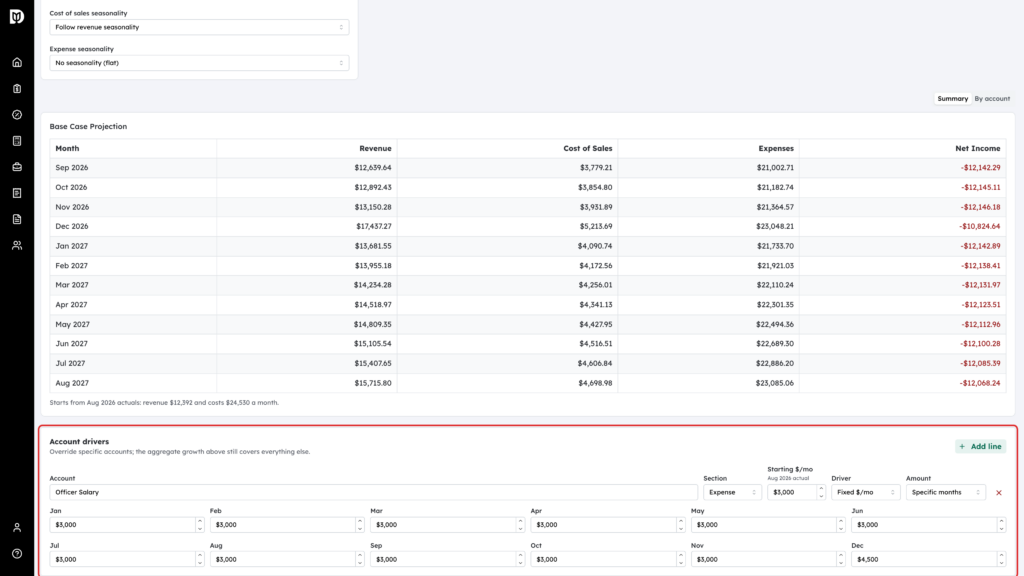Open the clipboard icon in the sidebar
The width and height of the screenshot is (1024, 576).
click(17, 89)
